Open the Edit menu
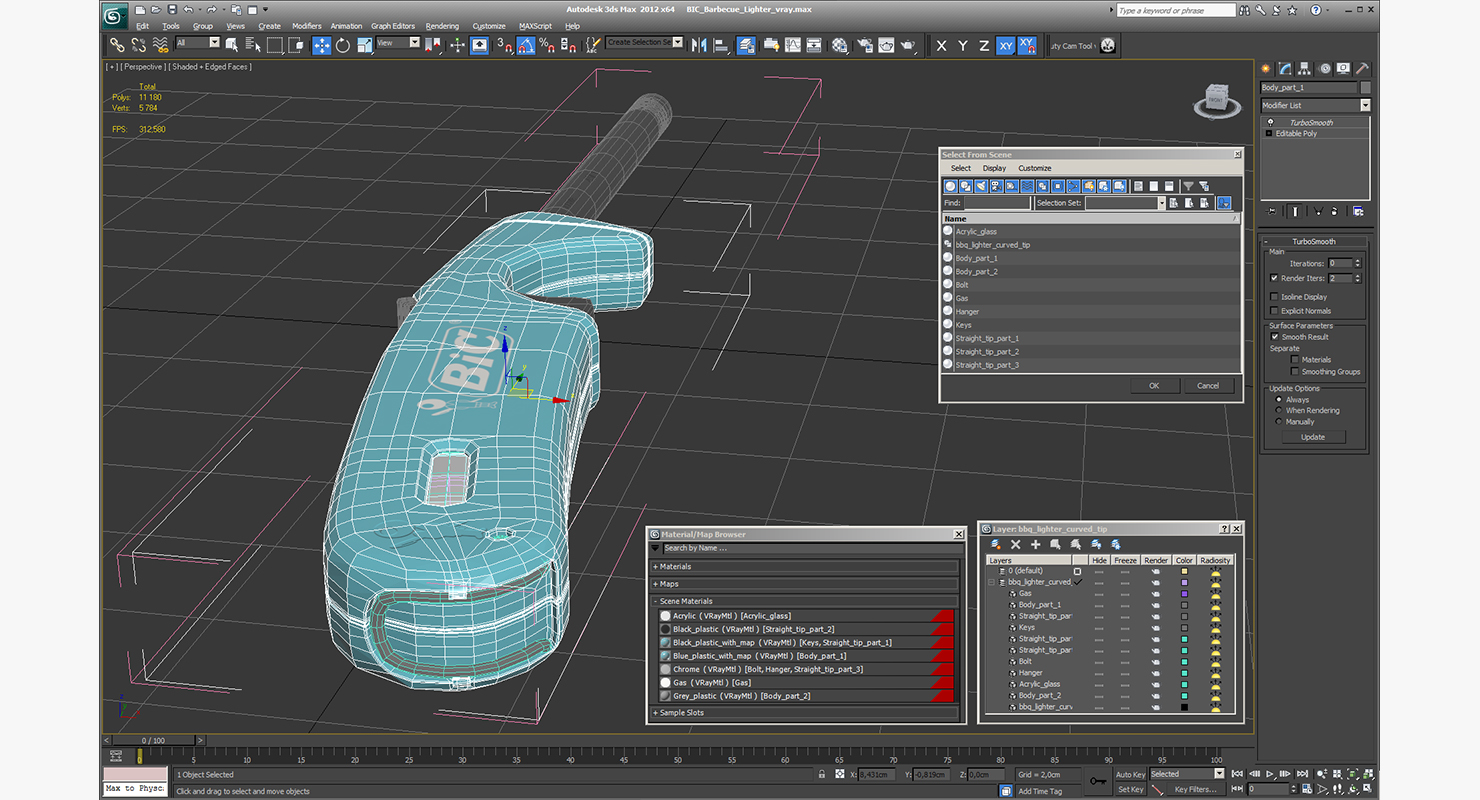1480x800 pixels. pyautogui.click(x=142, y=26)
